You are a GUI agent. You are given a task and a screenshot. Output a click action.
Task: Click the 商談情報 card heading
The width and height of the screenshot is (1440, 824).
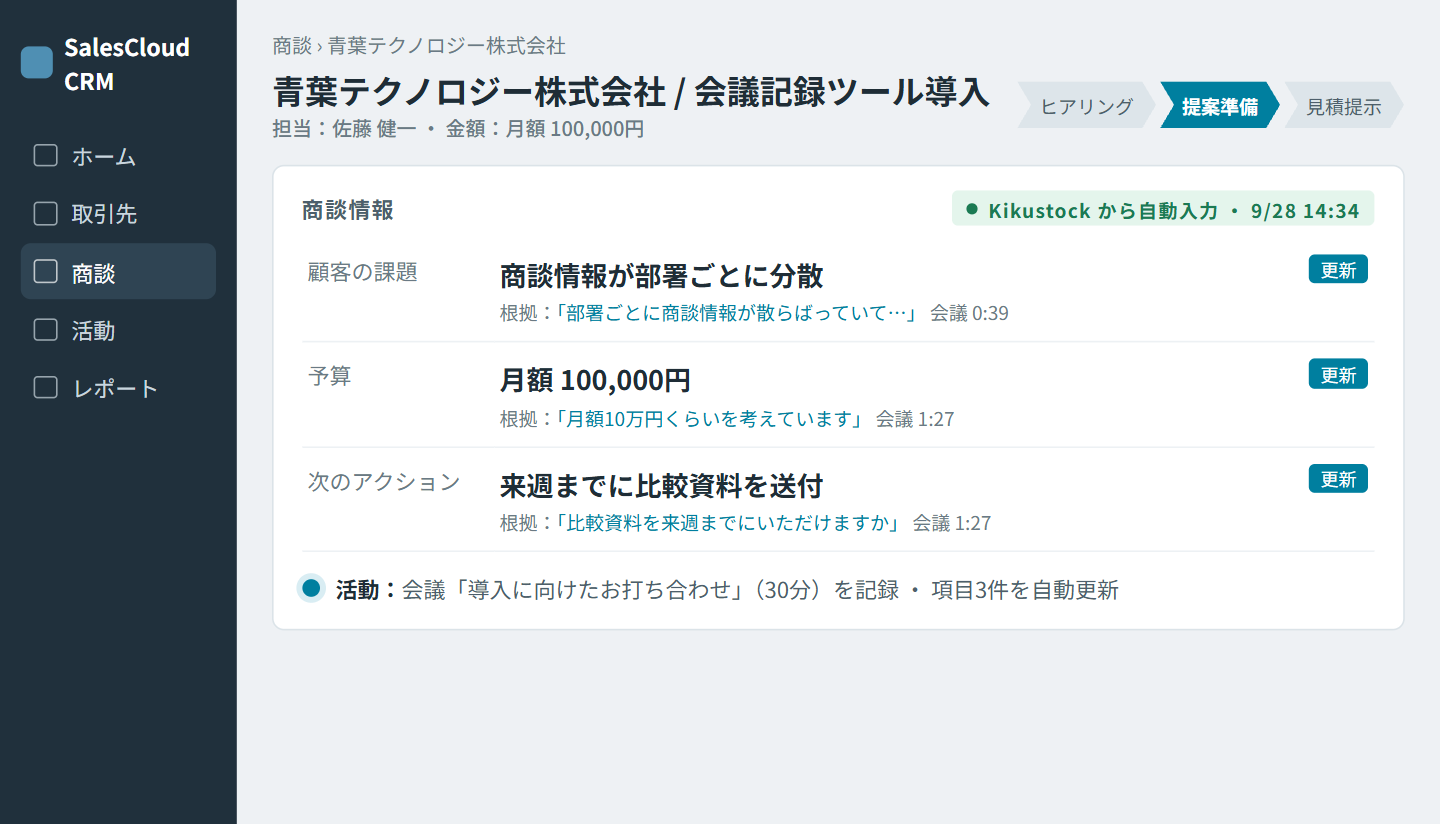coord(348,210)
